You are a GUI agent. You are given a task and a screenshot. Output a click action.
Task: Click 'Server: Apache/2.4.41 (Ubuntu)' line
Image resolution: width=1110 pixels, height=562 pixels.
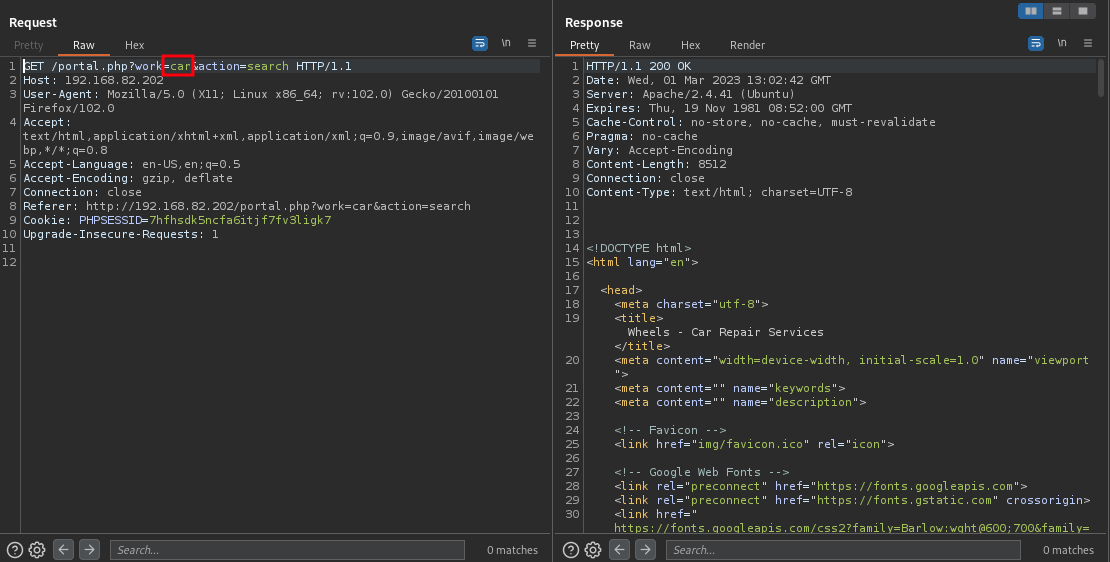[x=690, y=94]
